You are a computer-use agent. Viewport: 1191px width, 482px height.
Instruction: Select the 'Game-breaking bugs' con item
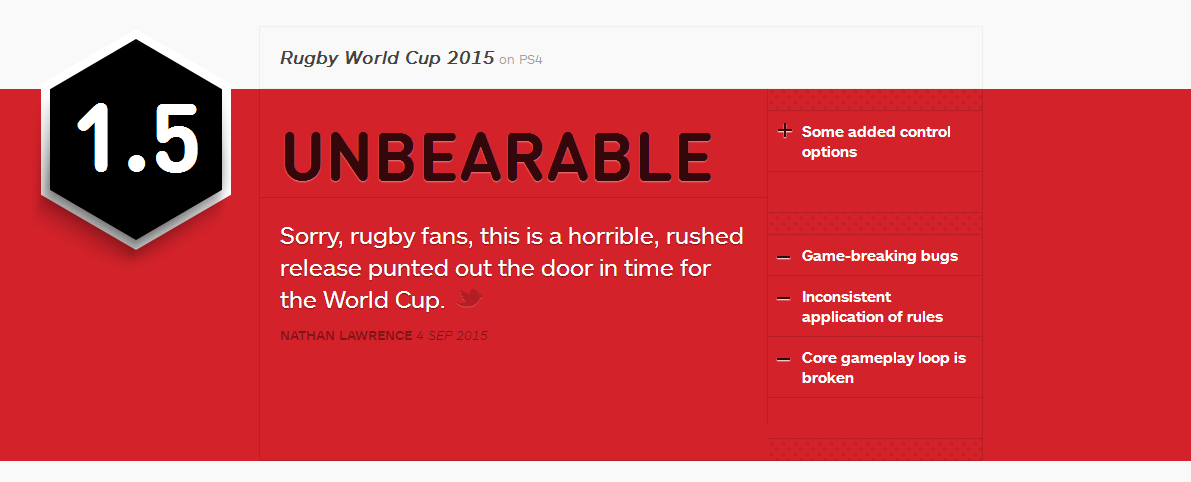880,256
